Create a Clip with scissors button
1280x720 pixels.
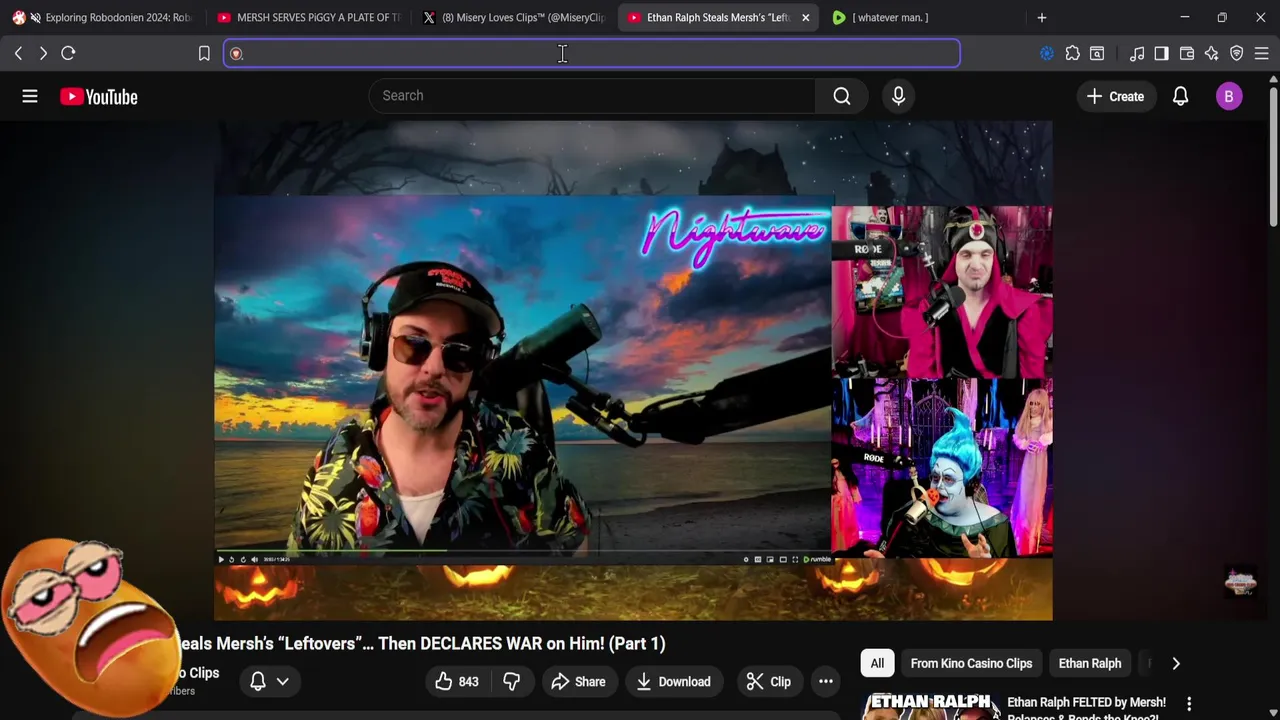click(768, 682)
